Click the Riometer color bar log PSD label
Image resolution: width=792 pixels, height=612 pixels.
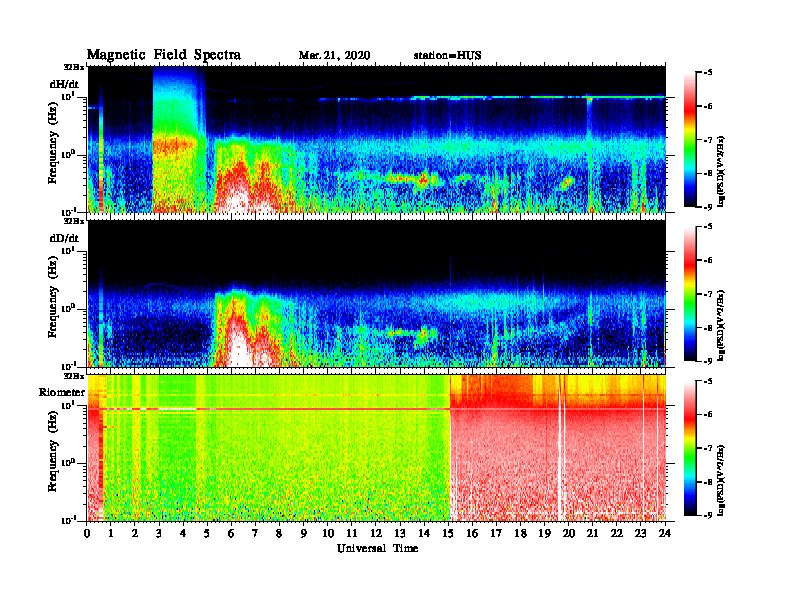tap(722, 480)
